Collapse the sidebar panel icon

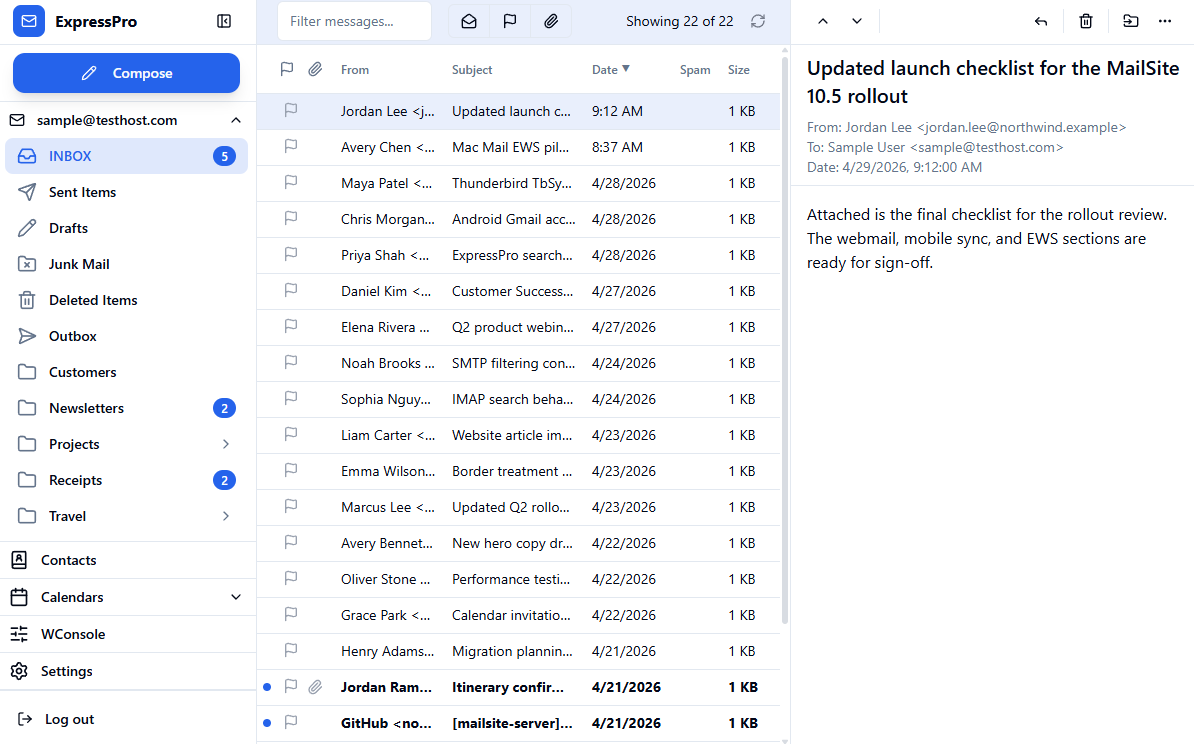click(x=224, y=21)
